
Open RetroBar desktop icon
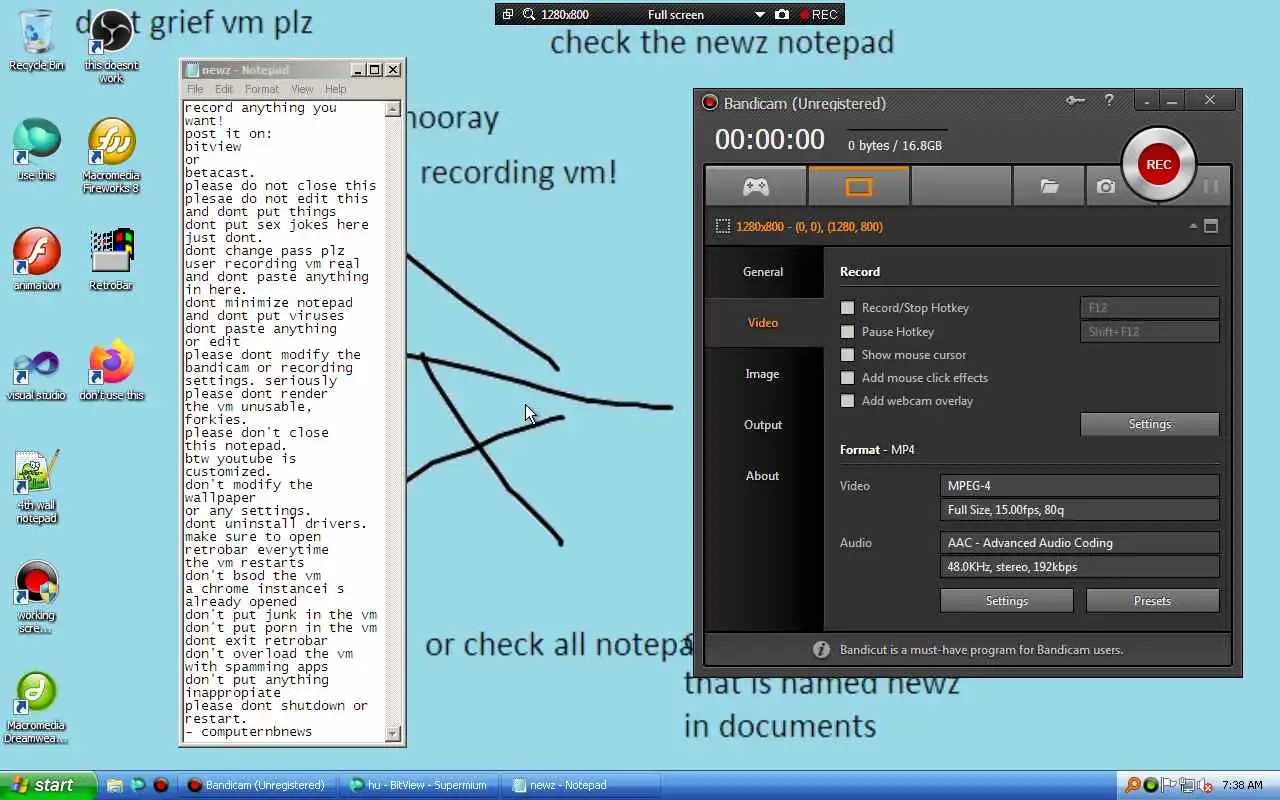[x=111, y=260]
